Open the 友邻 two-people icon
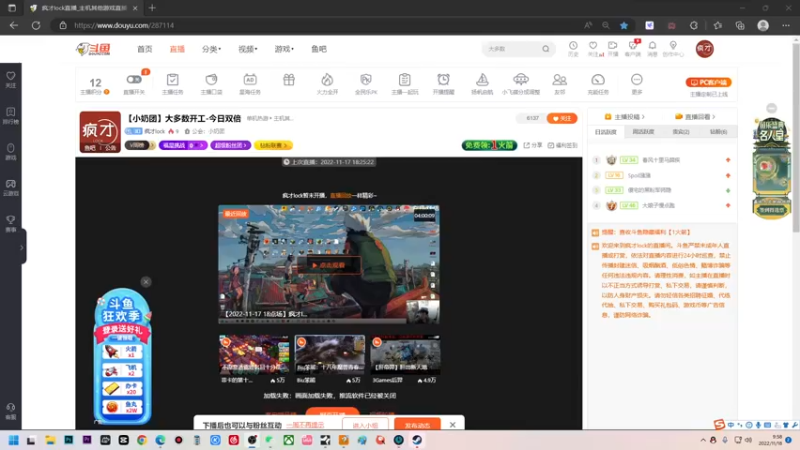The image size is (800, 450). tap(560, 80)
